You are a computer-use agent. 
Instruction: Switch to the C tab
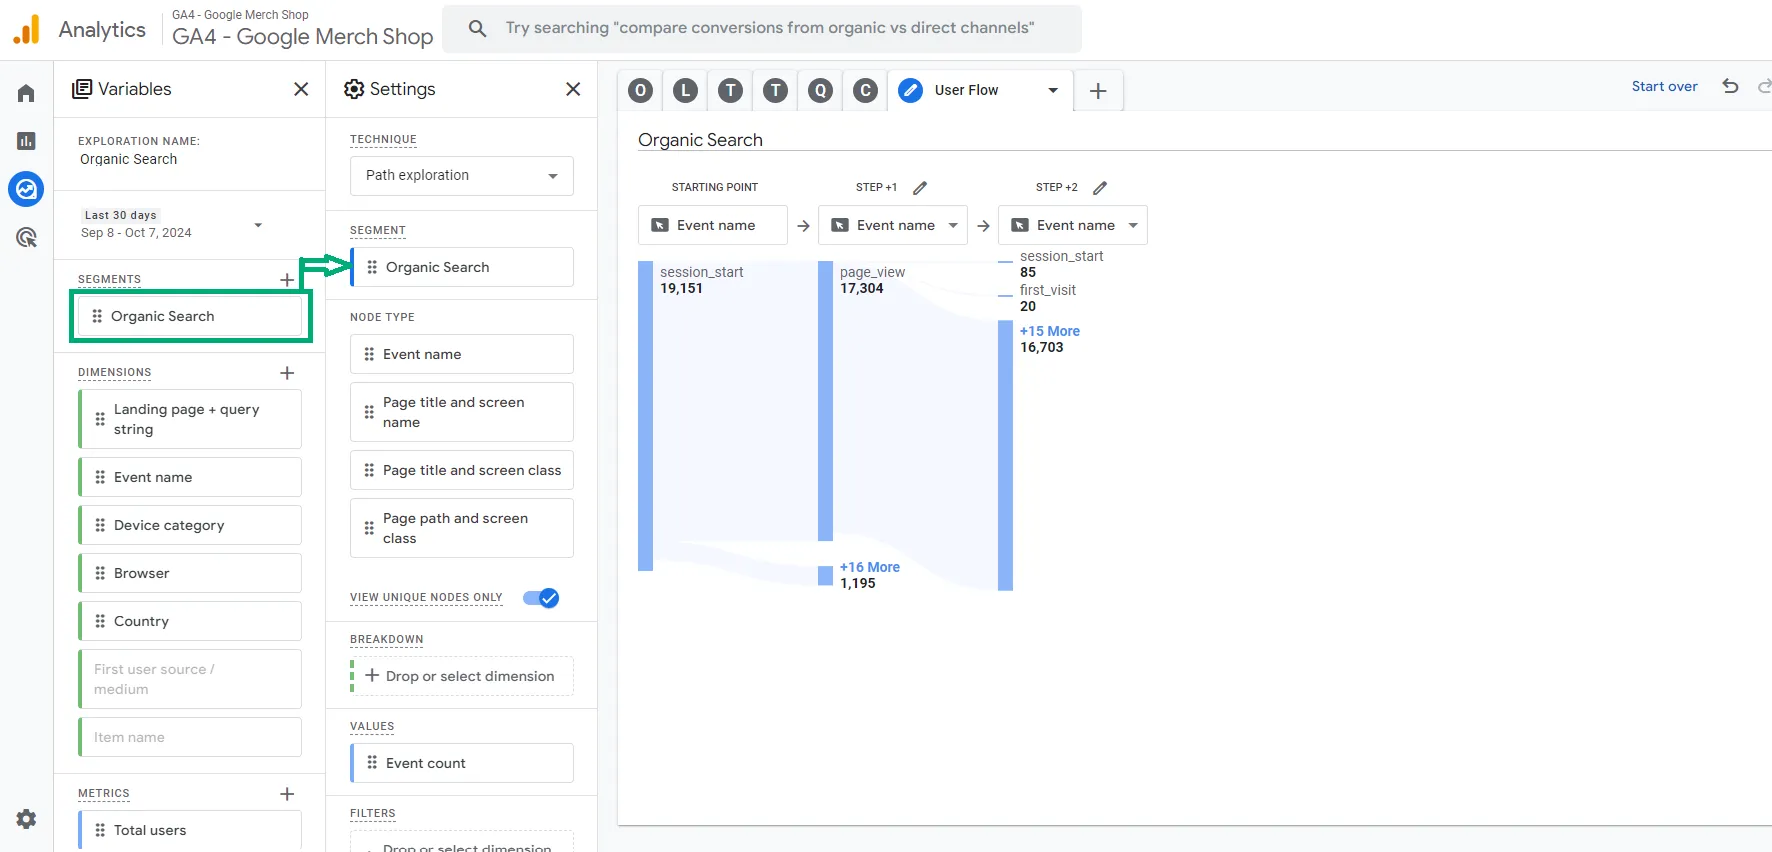click(x=866, y=91)
